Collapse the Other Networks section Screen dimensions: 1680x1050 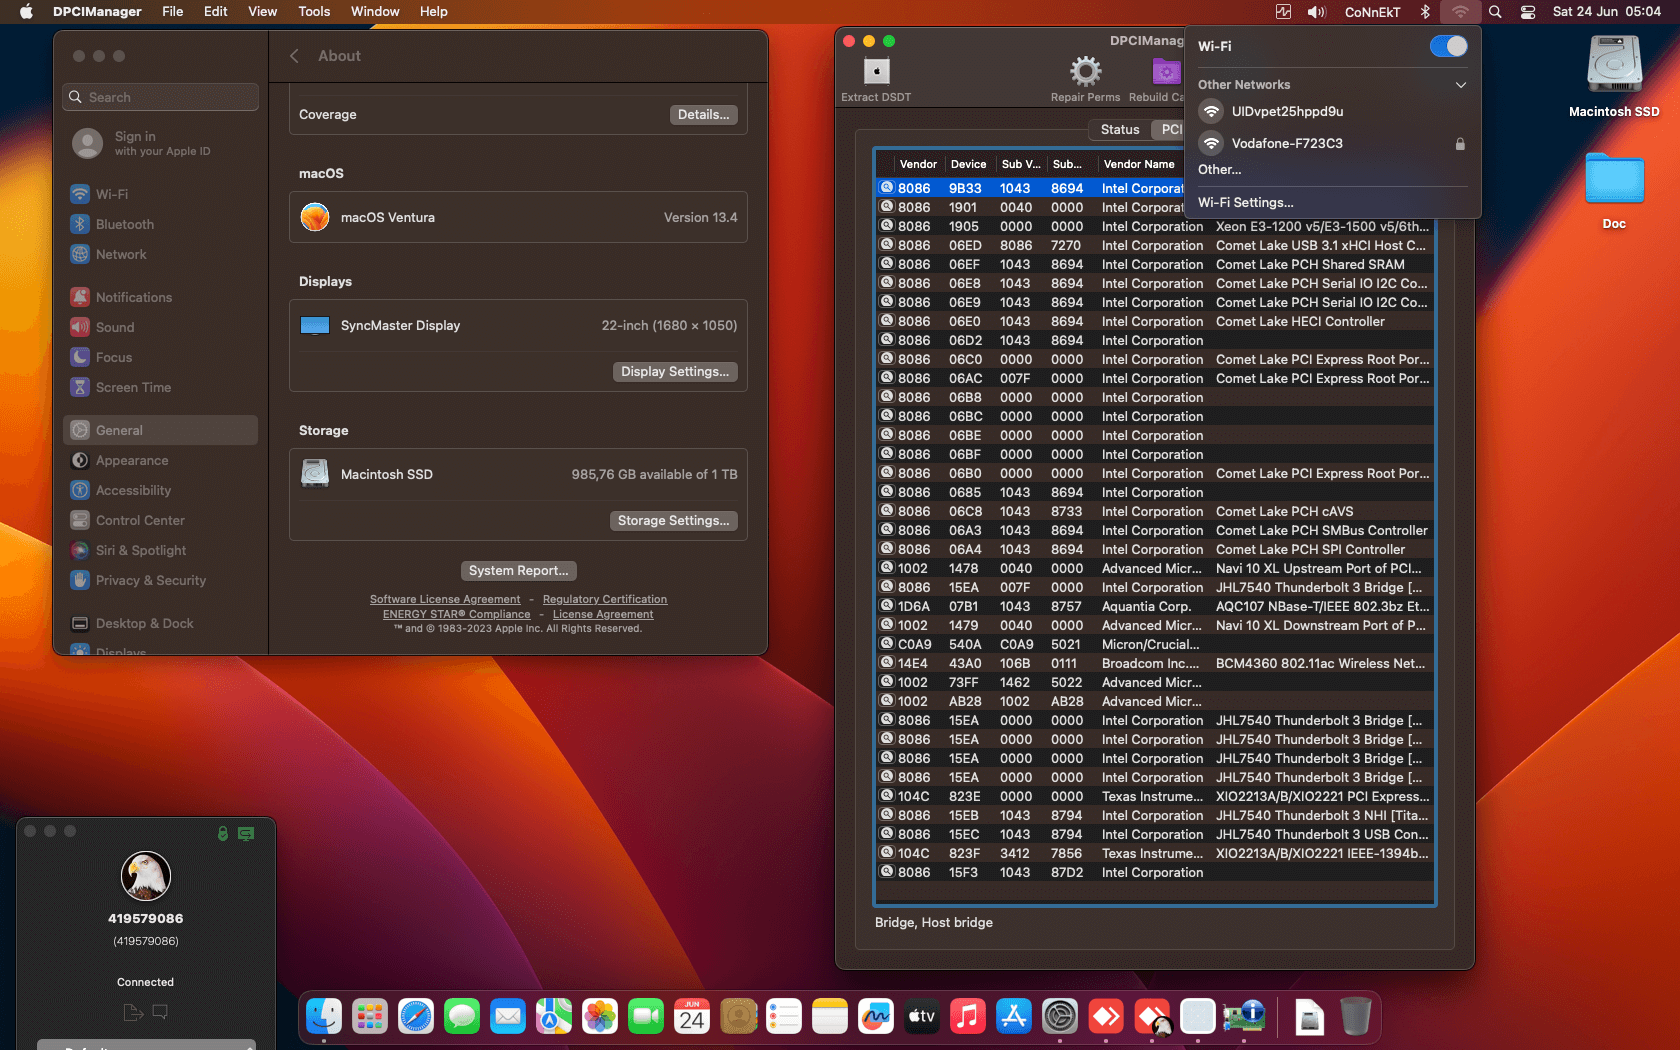point(1461,85)
